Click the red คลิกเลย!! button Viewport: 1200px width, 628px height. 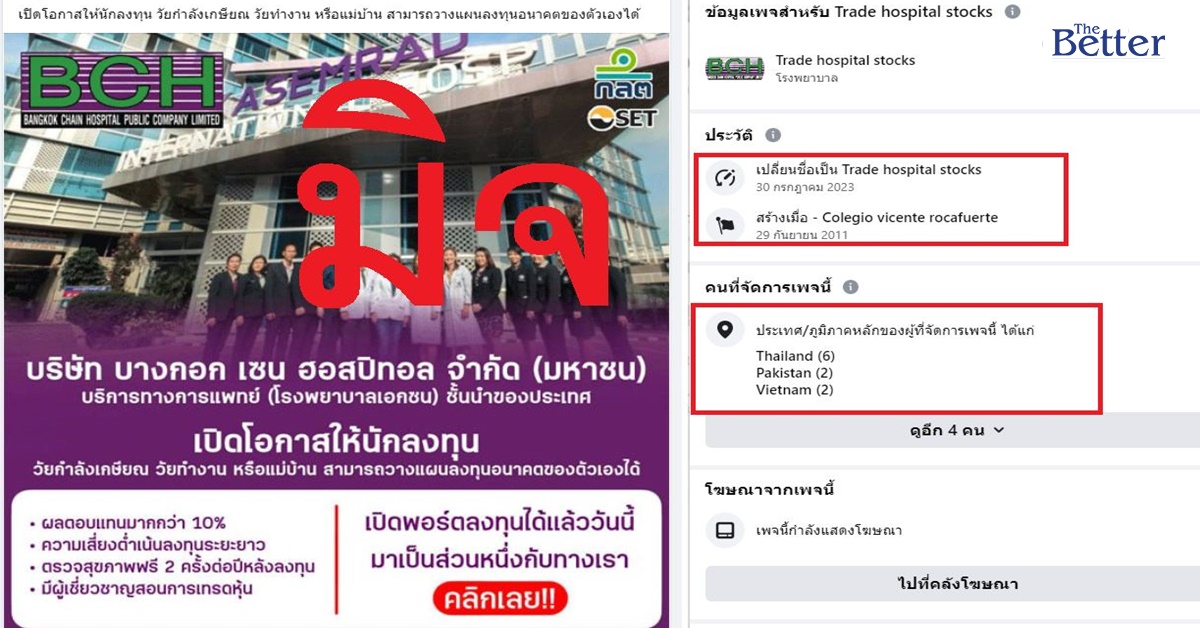[x=500, y=600]
